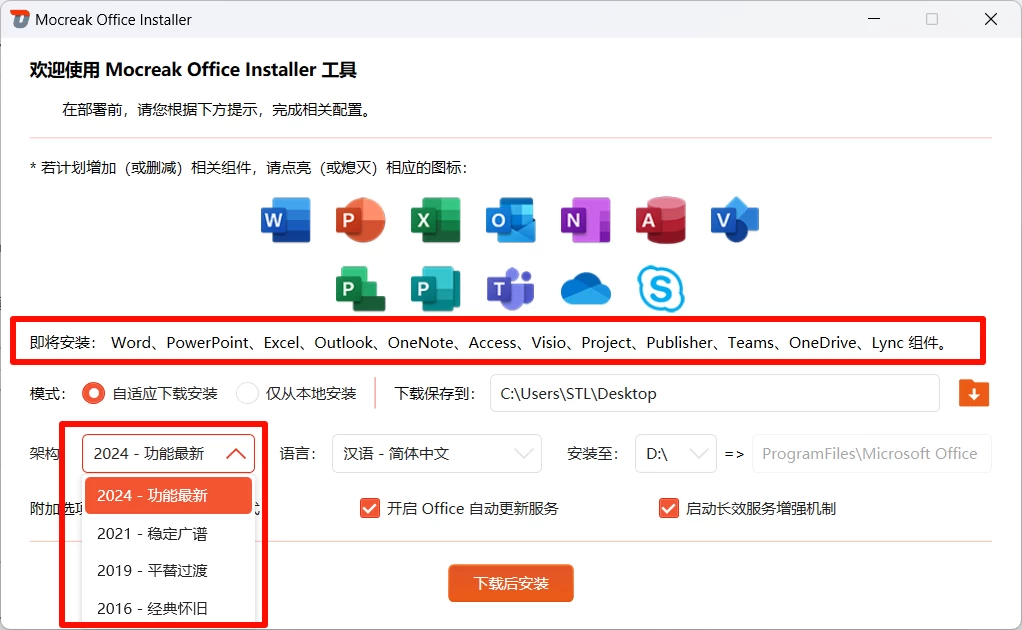Click the orange download folder browse icon
This screenshot has width=1022, height=630.
[x=974, y=393]
